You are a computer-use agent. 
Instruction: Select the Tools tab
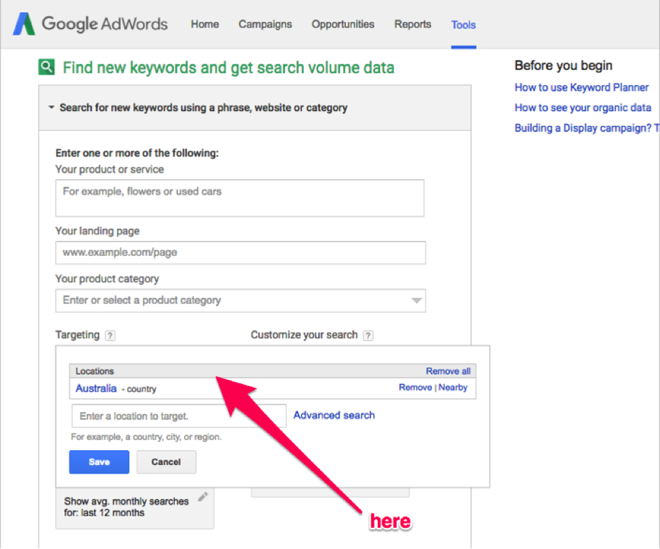pyautogui.click(x=463, y=25)
